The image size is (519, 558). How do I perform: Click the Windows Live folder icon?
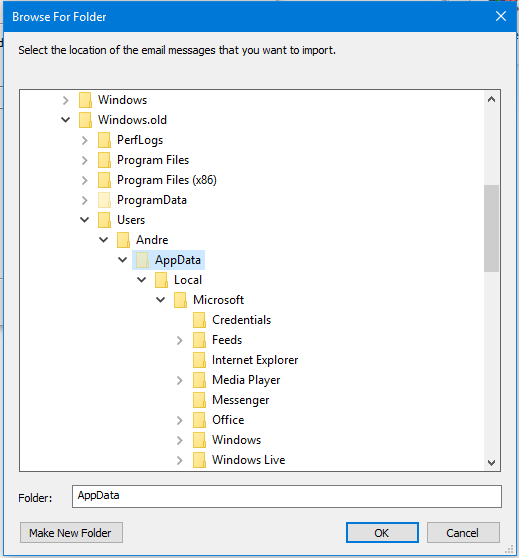199,460
